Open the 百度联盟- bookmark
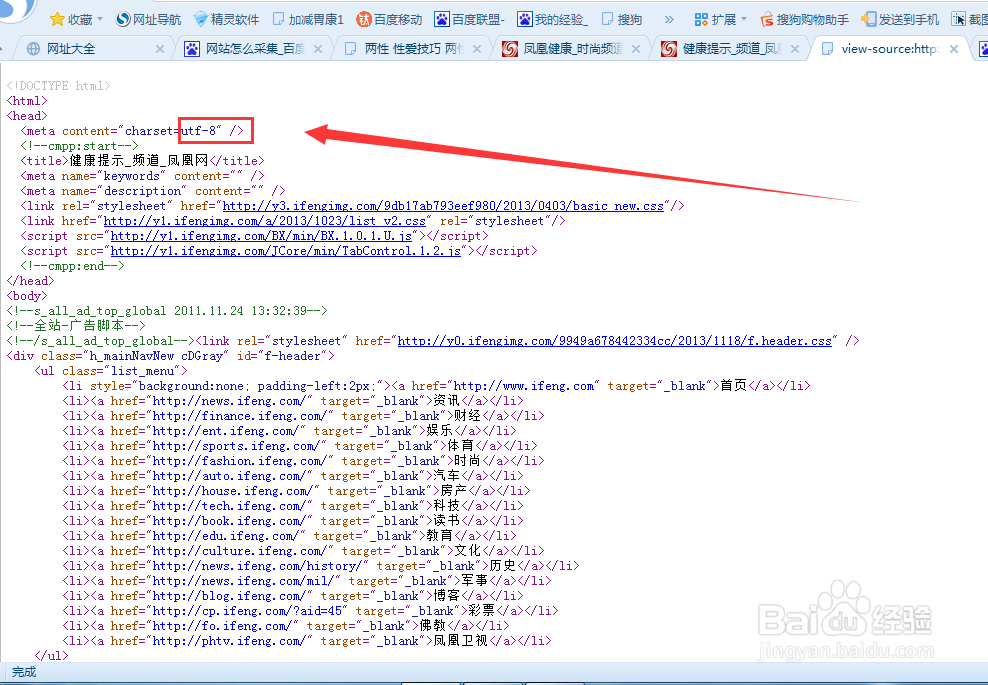 pyautogui.click(x=469, y=20)
